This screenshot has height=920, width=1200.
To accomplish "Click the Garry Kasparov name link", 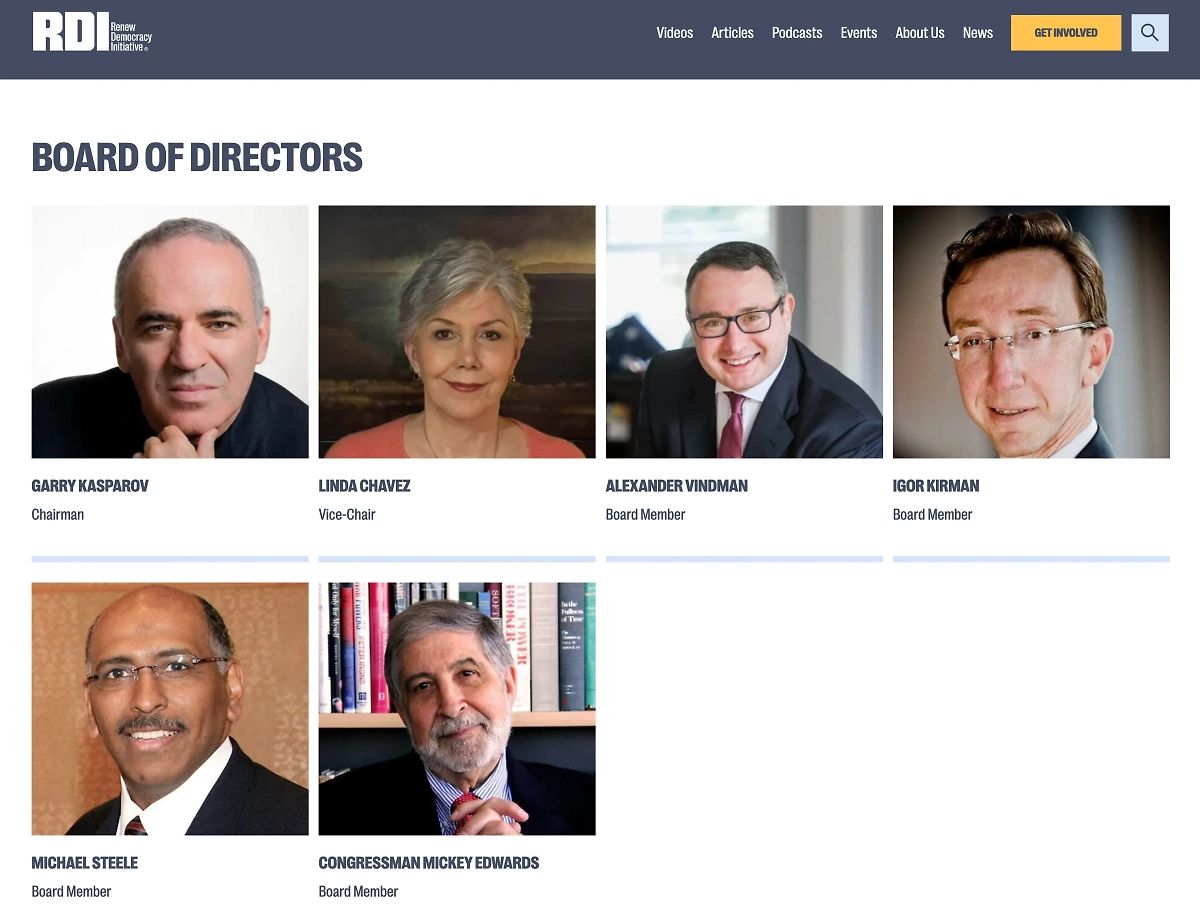I will (x=90, y=486).
